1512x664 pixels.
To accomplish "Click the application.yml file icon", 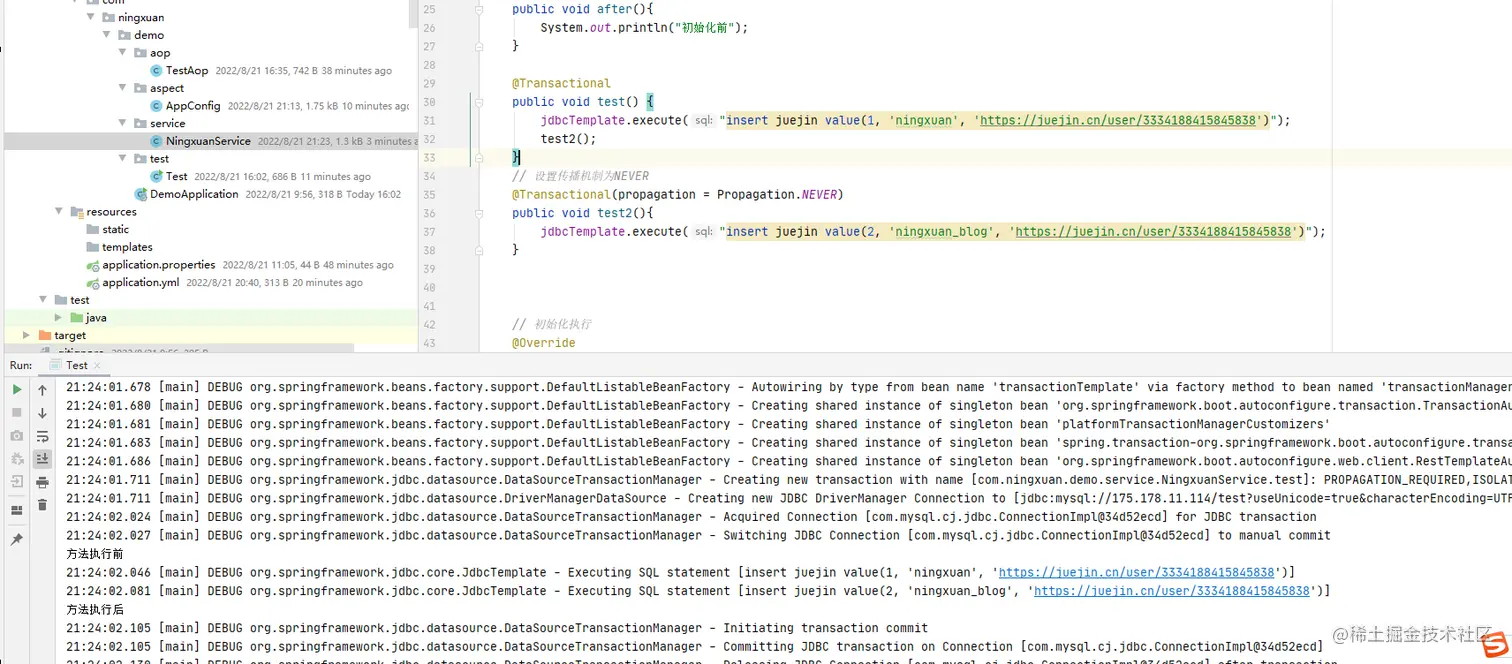I will click(x=93, y=283).
